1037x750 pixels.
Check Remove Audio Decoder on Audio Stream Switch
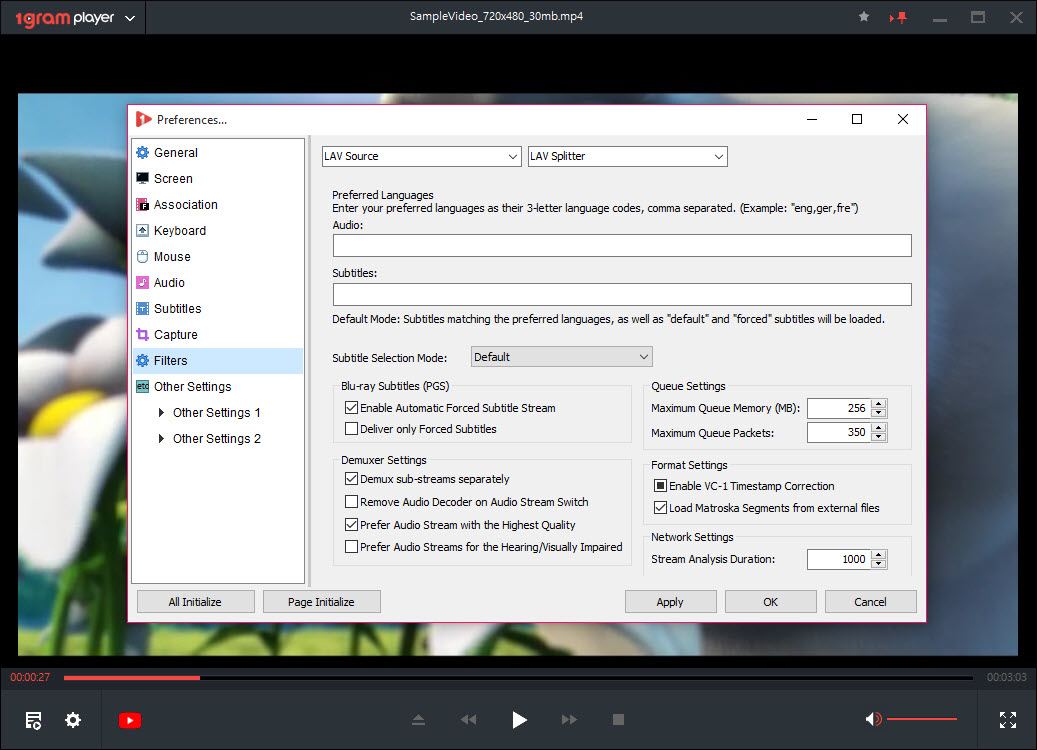tap(351, 502)
